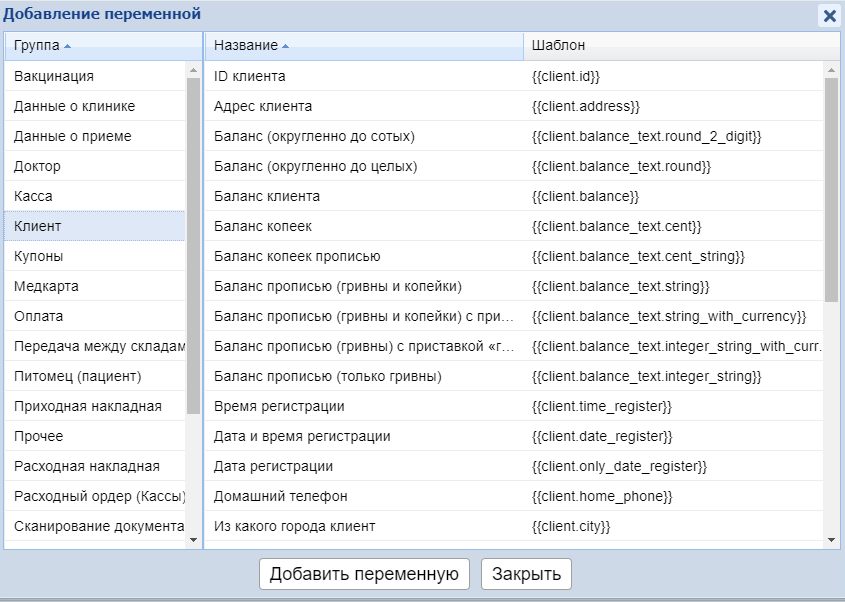Click the {{client.city}} template cell

tap(571, 526)
